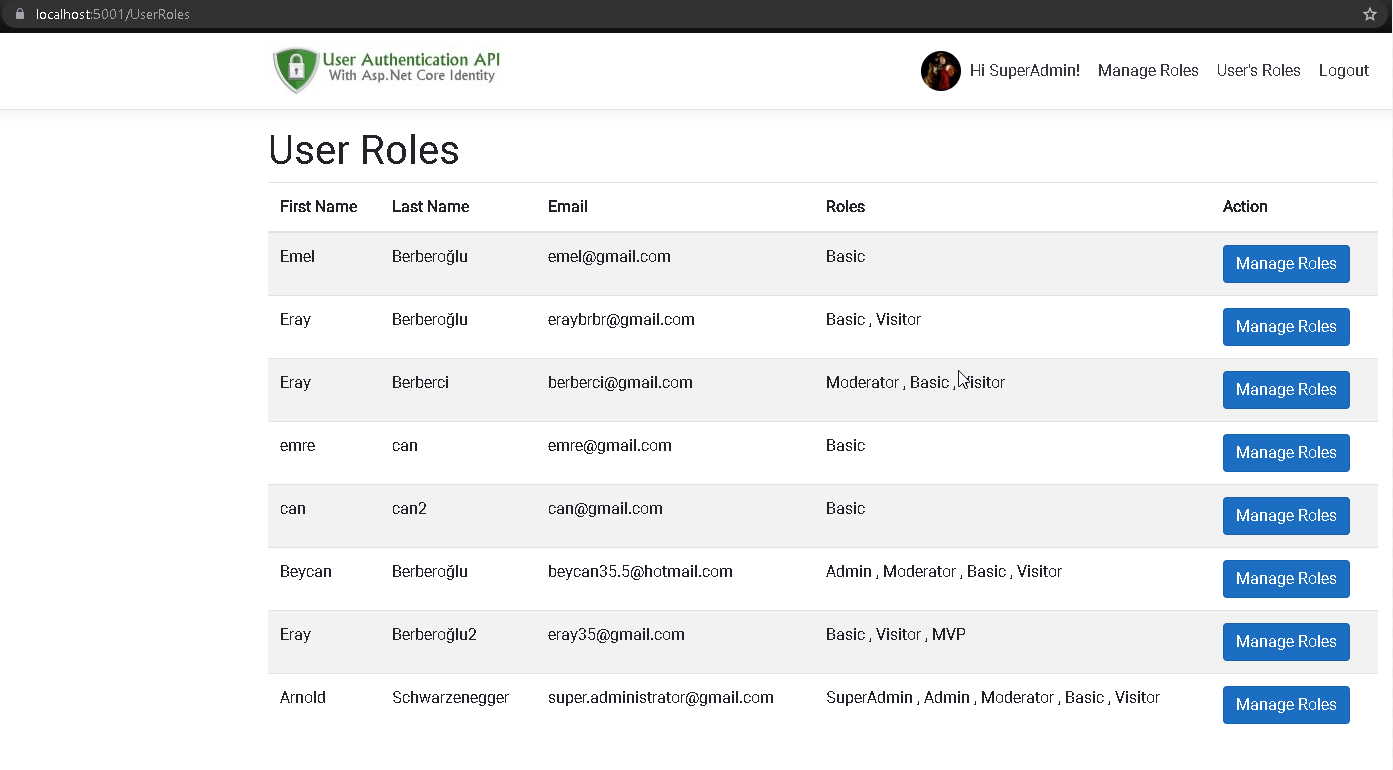The image size is (1393, 770).
Task: Manage roles for eraybrbr@gmail.com
Action: tap(1285, 327)
